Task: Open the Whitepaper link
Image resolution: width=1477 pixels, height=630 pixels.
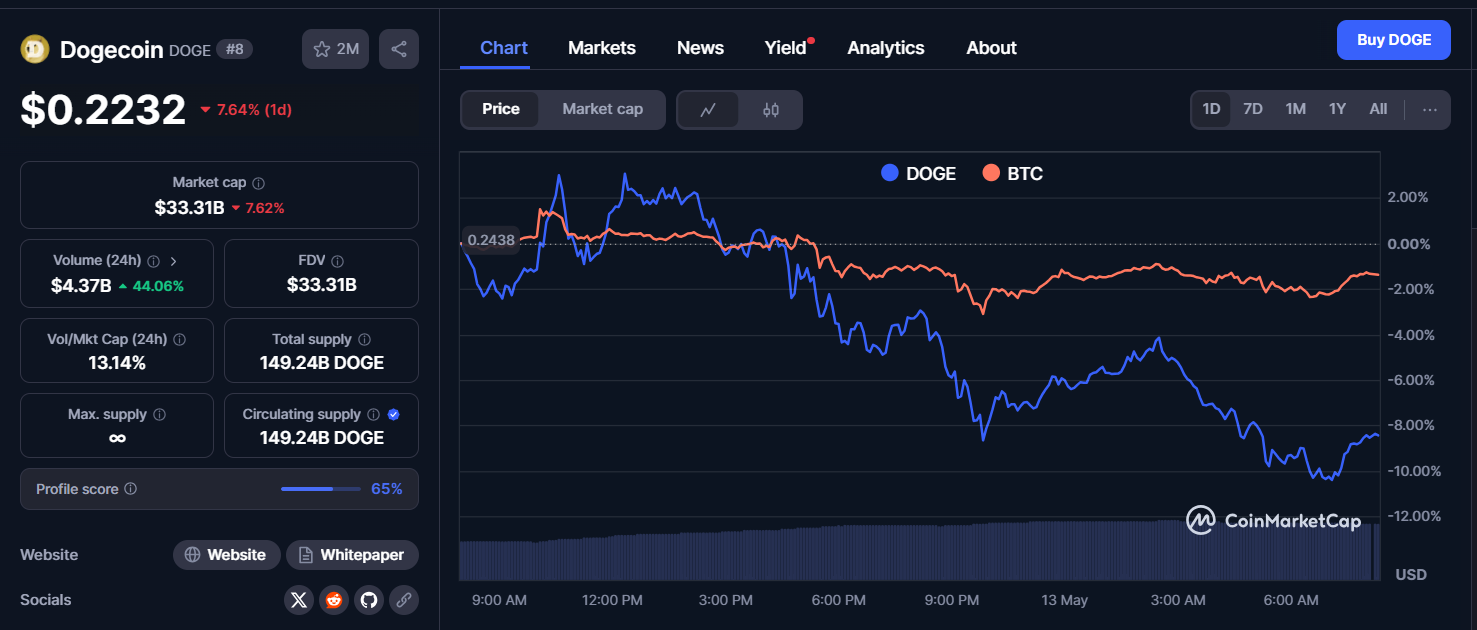Action: (x=352, y=555)
